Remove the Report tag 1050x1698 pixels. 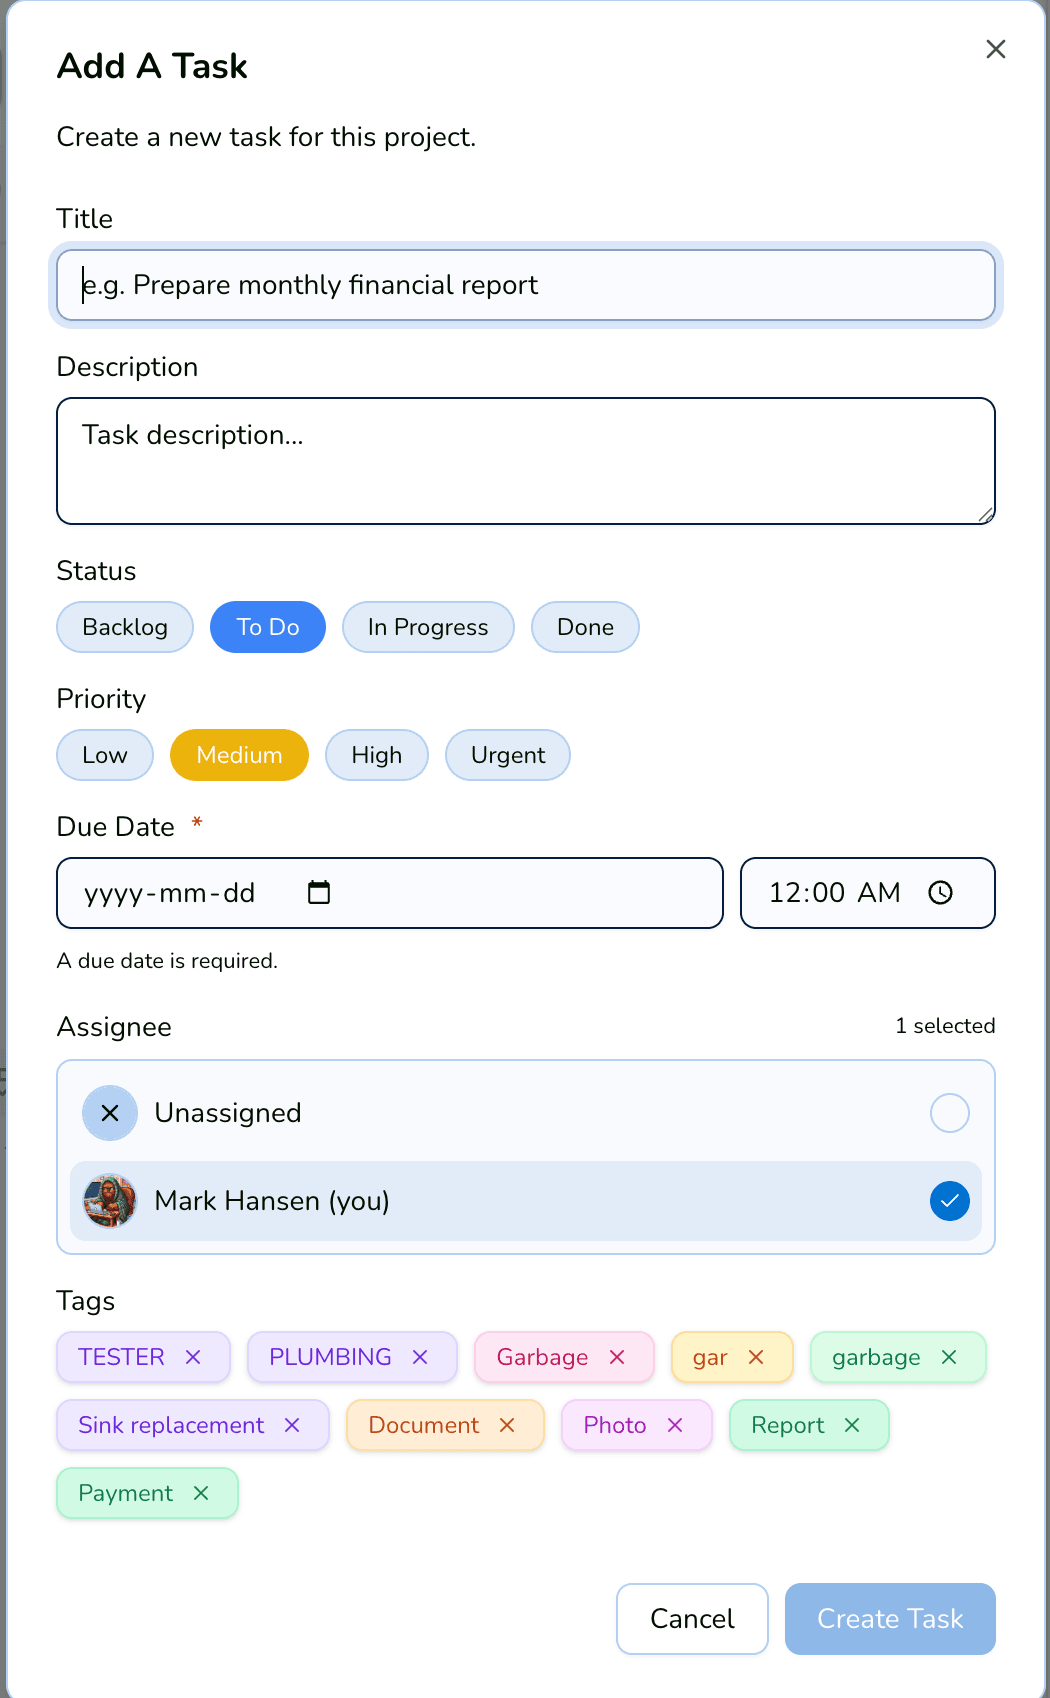pos(852,1425)
